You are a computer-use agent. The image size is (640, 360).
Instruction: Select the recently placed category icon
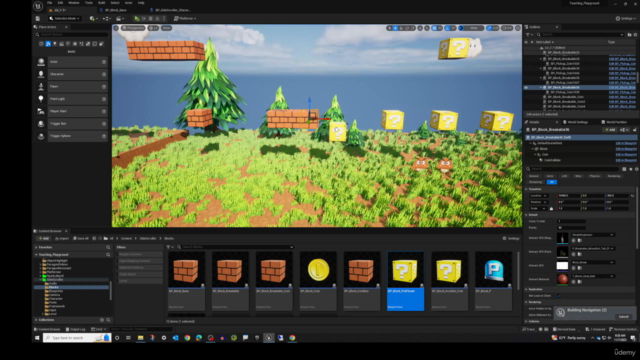point(41,44)
